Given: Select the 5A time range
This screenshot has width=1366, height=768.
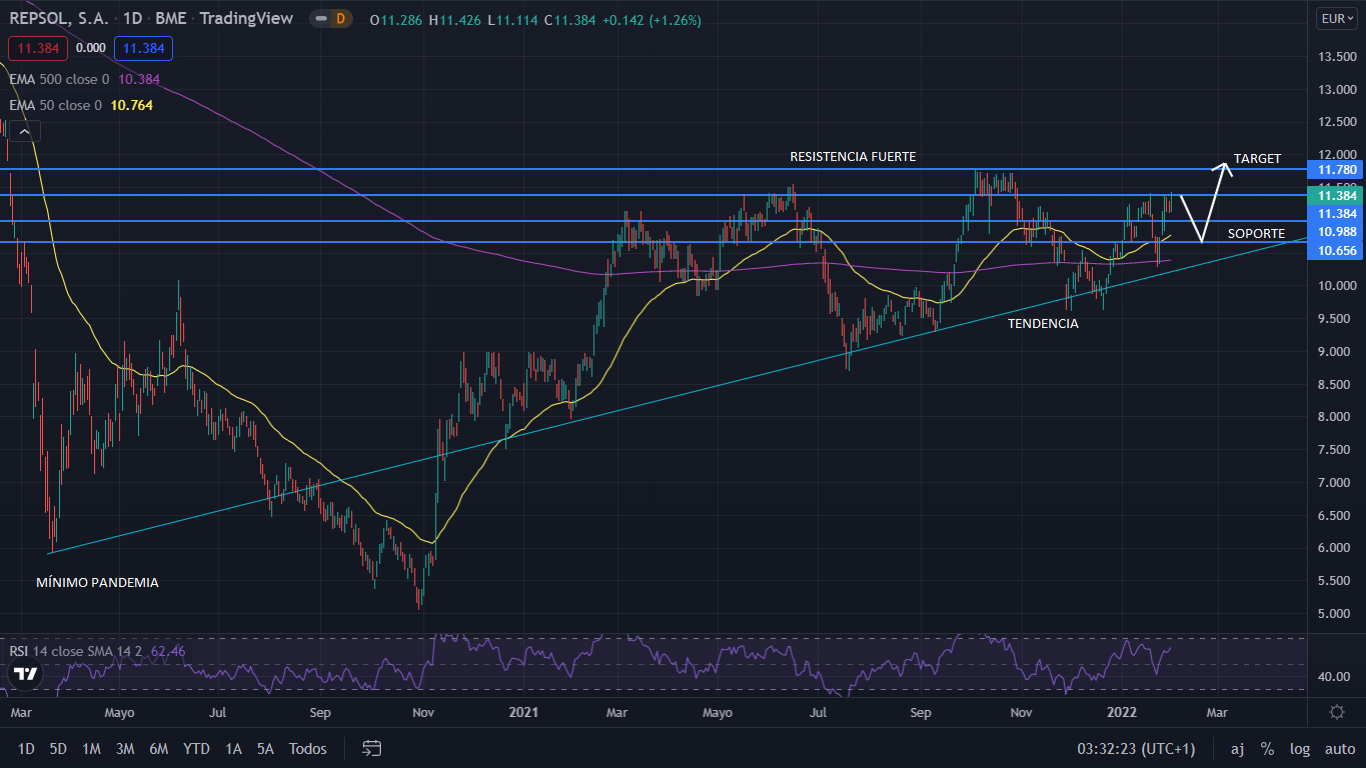Looking at the screenshot, I should (x=265, y=749).
